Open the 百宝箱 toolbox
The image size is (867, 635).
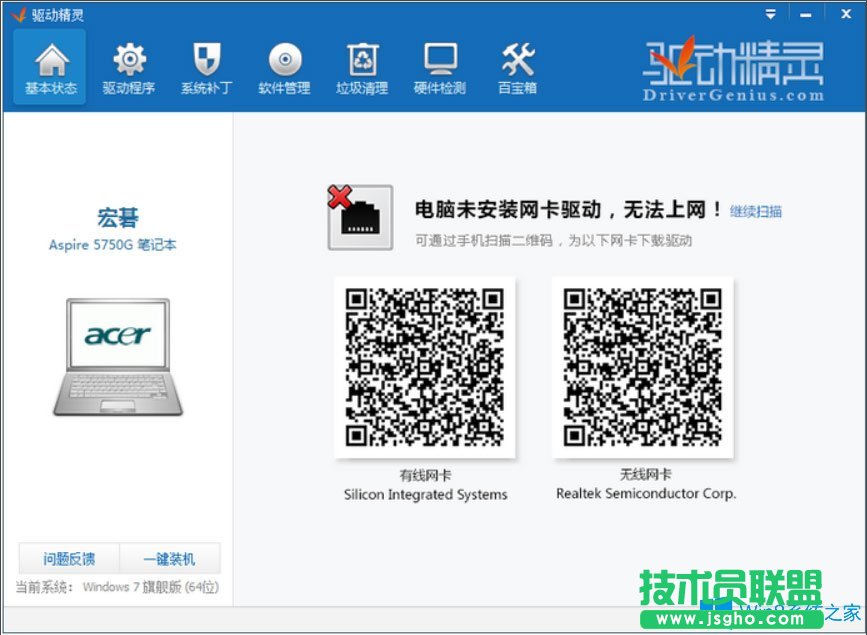pyautogui.click(x=517, y=65)
